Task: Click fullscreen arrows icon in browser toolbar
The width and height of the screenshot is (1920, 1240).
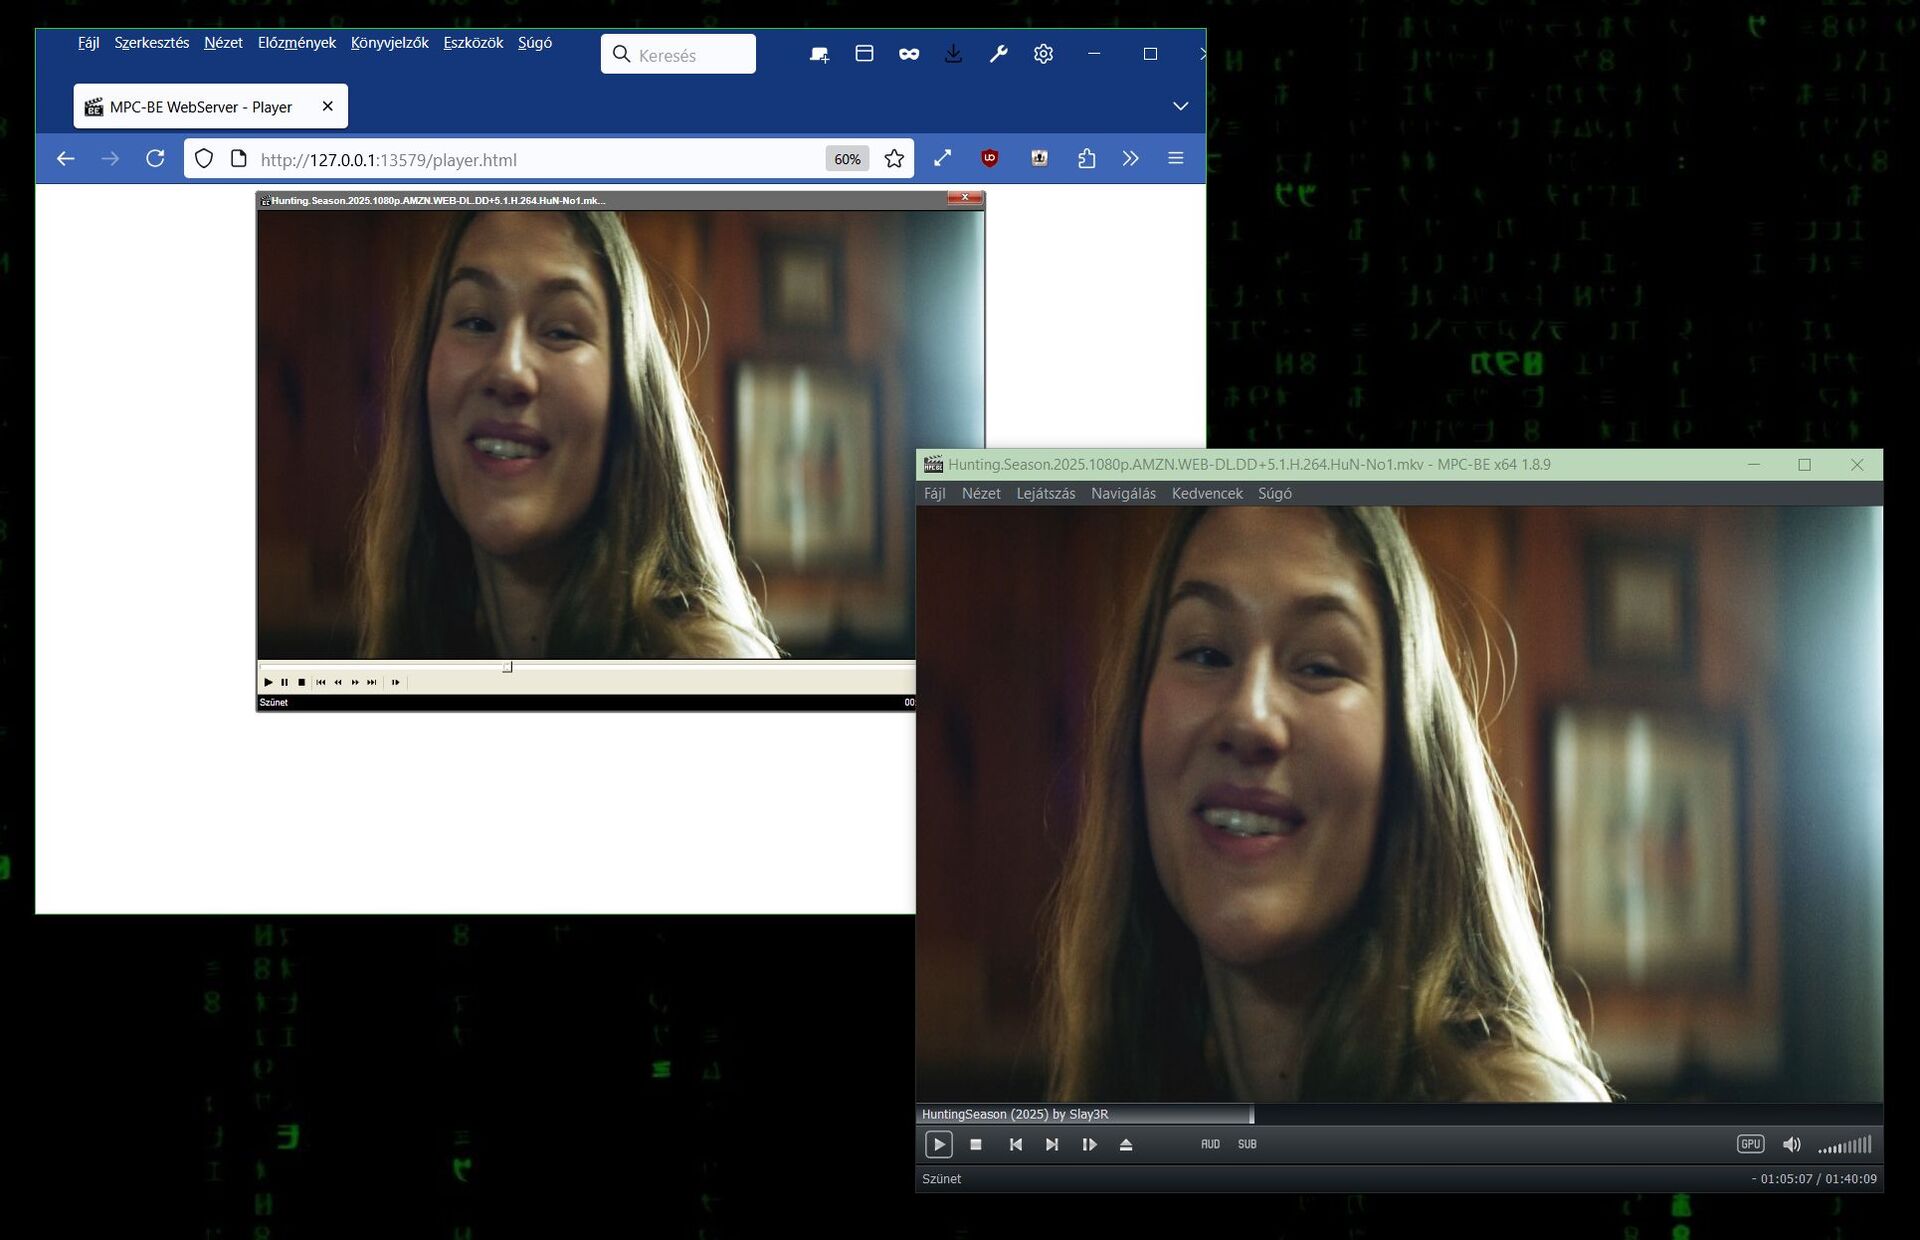Action: [x=943, y=159]
